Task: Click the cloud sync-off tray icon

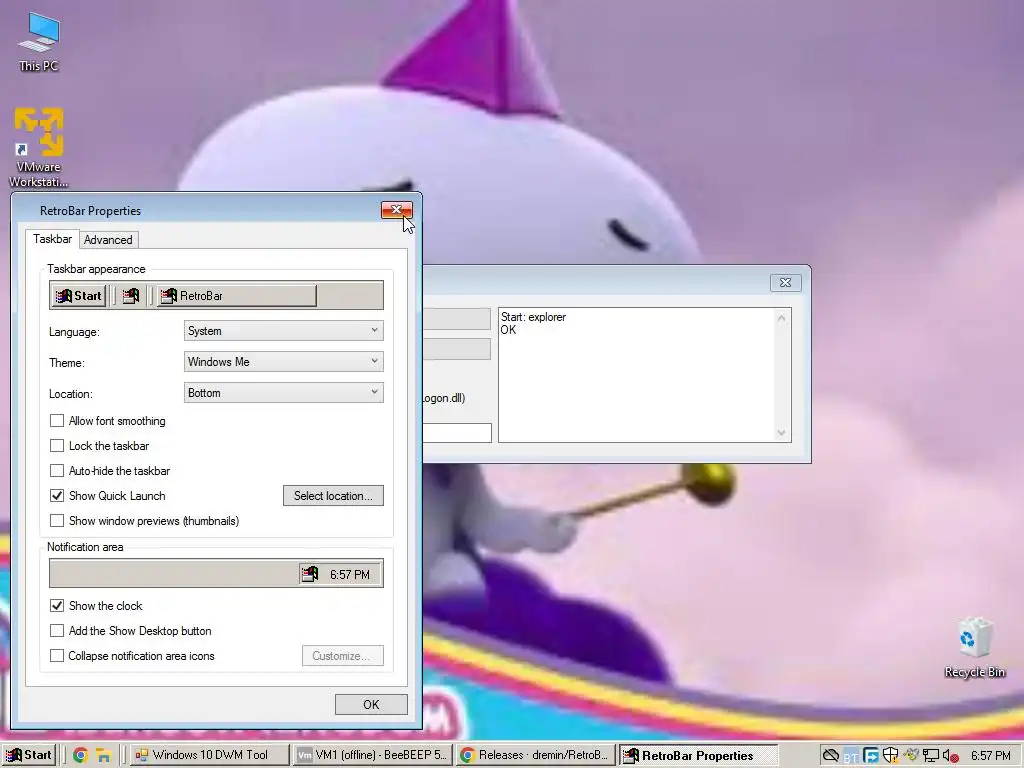Action: pos(830,756)
